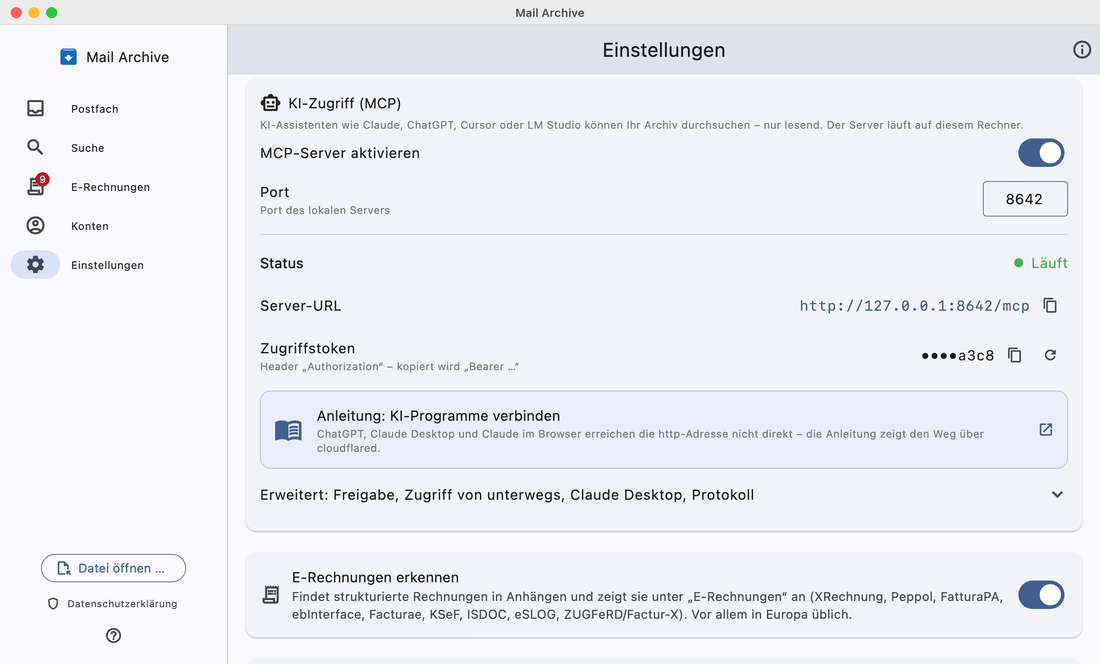Click the robot icon beside KI-Zugriff (MCP)
Viewport: 1100px width, 664px height.
(270, 103)
